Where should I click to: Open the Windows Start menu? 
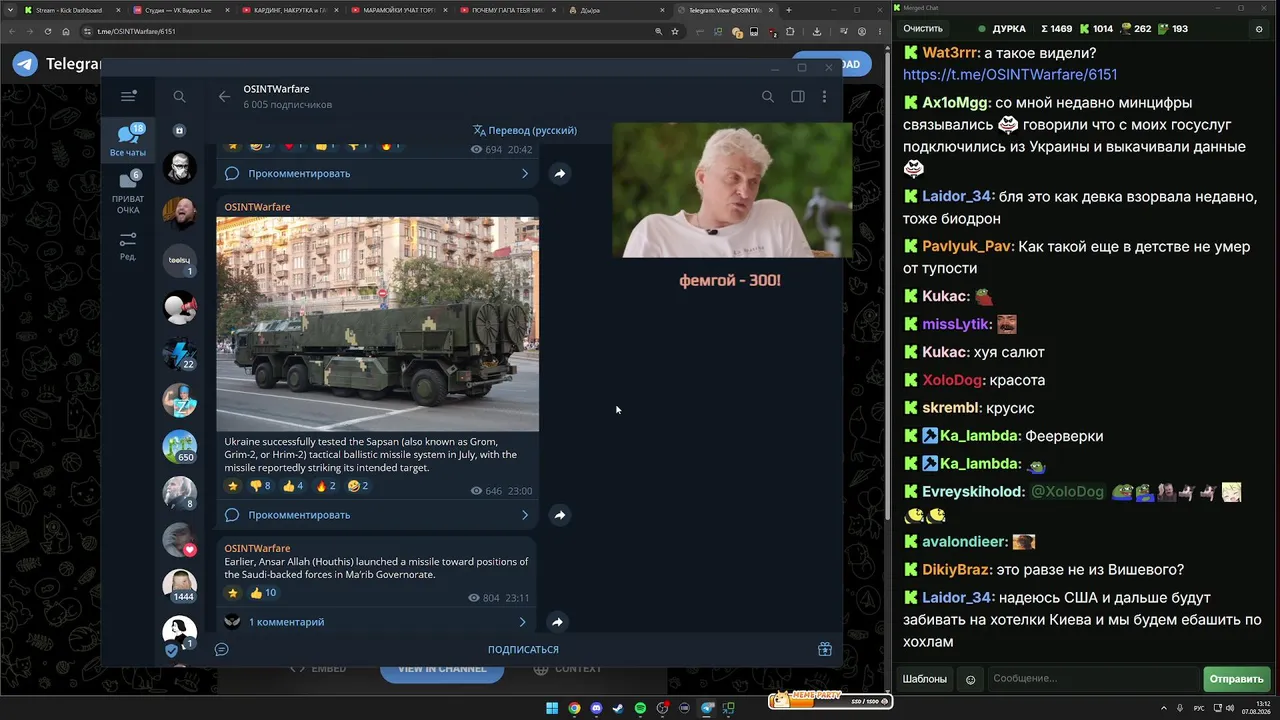click(552, 708)
